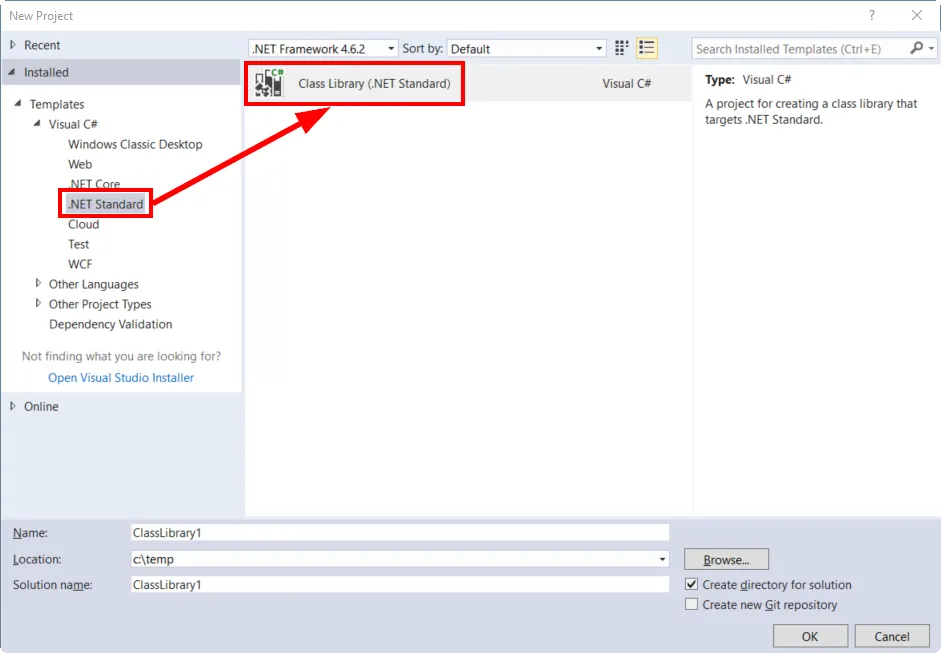Collapse the Visual C# node
This screenshot has width=941, height=653.
(x=37, y=123)
